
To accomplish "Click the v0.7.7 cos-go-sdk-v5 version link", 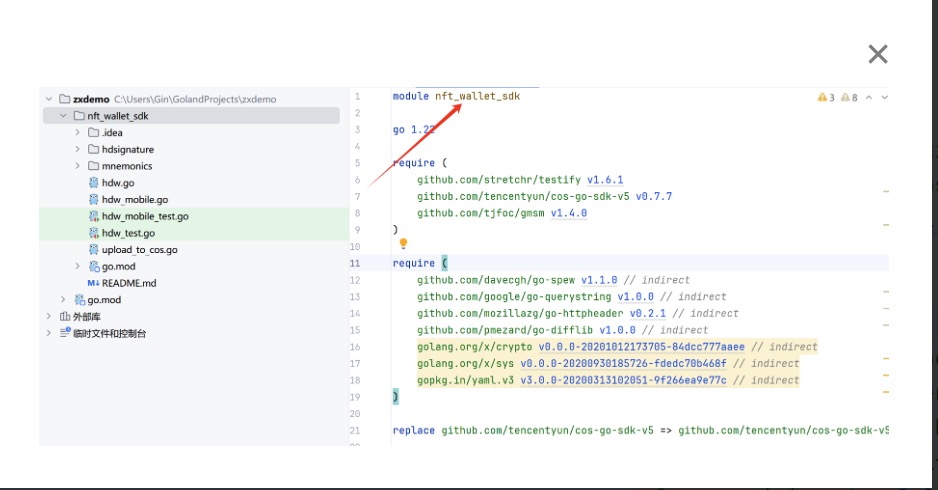I will tap(654, 197).
